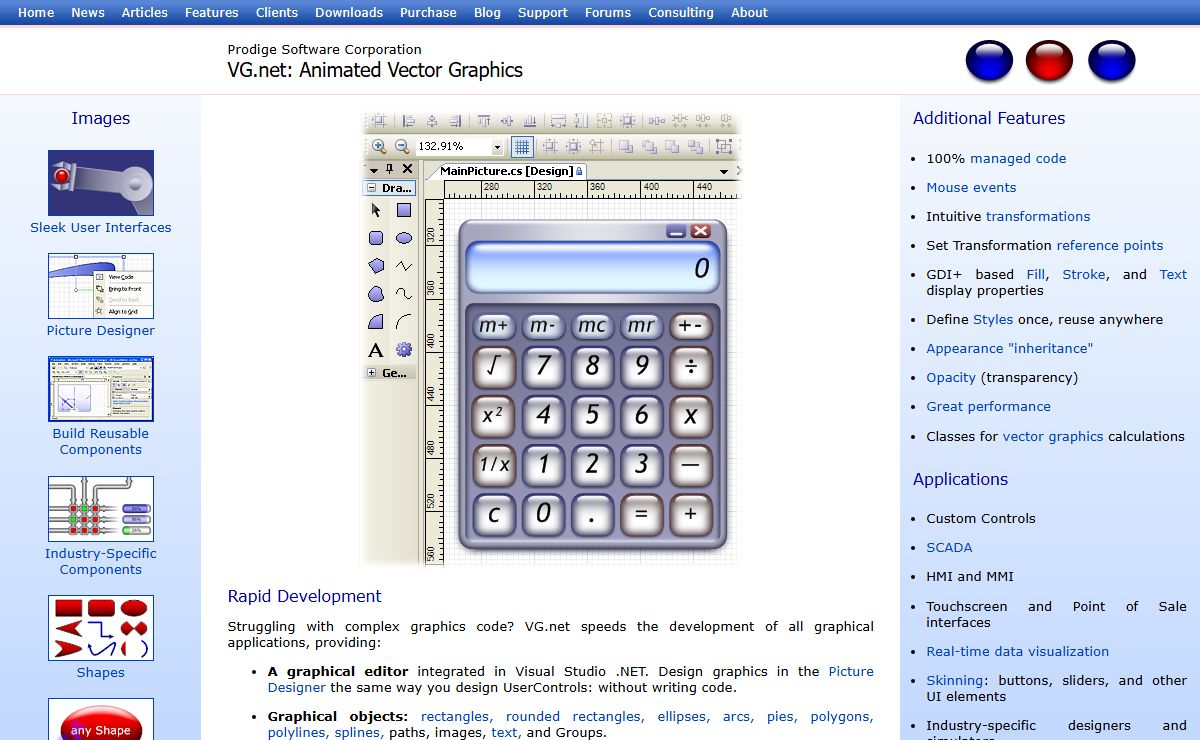Screen dimensions: 1200x740
Task: Click the calculator's divide key
Action: pos(691,367)
